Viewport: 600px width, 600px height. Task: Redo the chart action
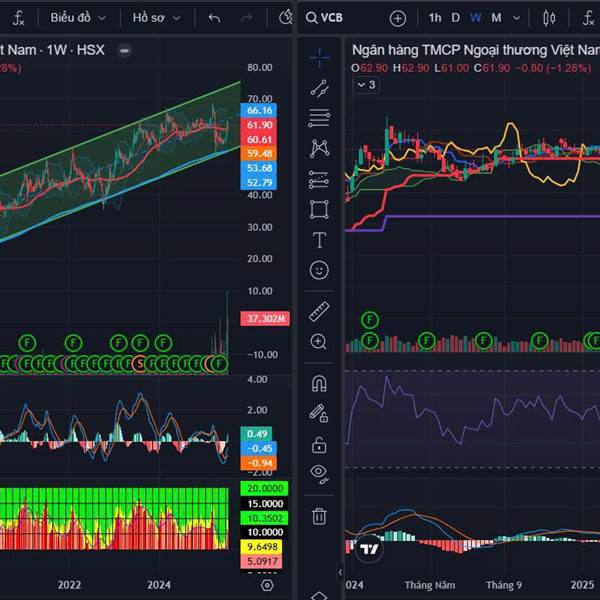click(246, 18)
